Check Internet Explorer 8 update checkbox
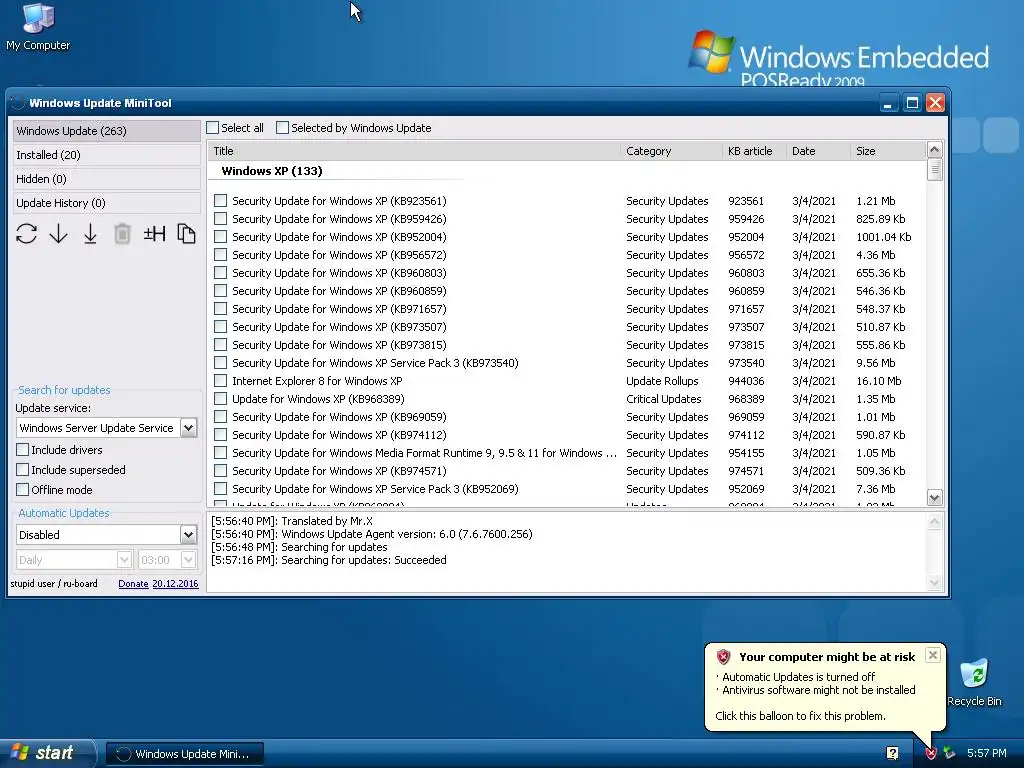The height and width of the screenshot is (768, 1024). (221, 381)
